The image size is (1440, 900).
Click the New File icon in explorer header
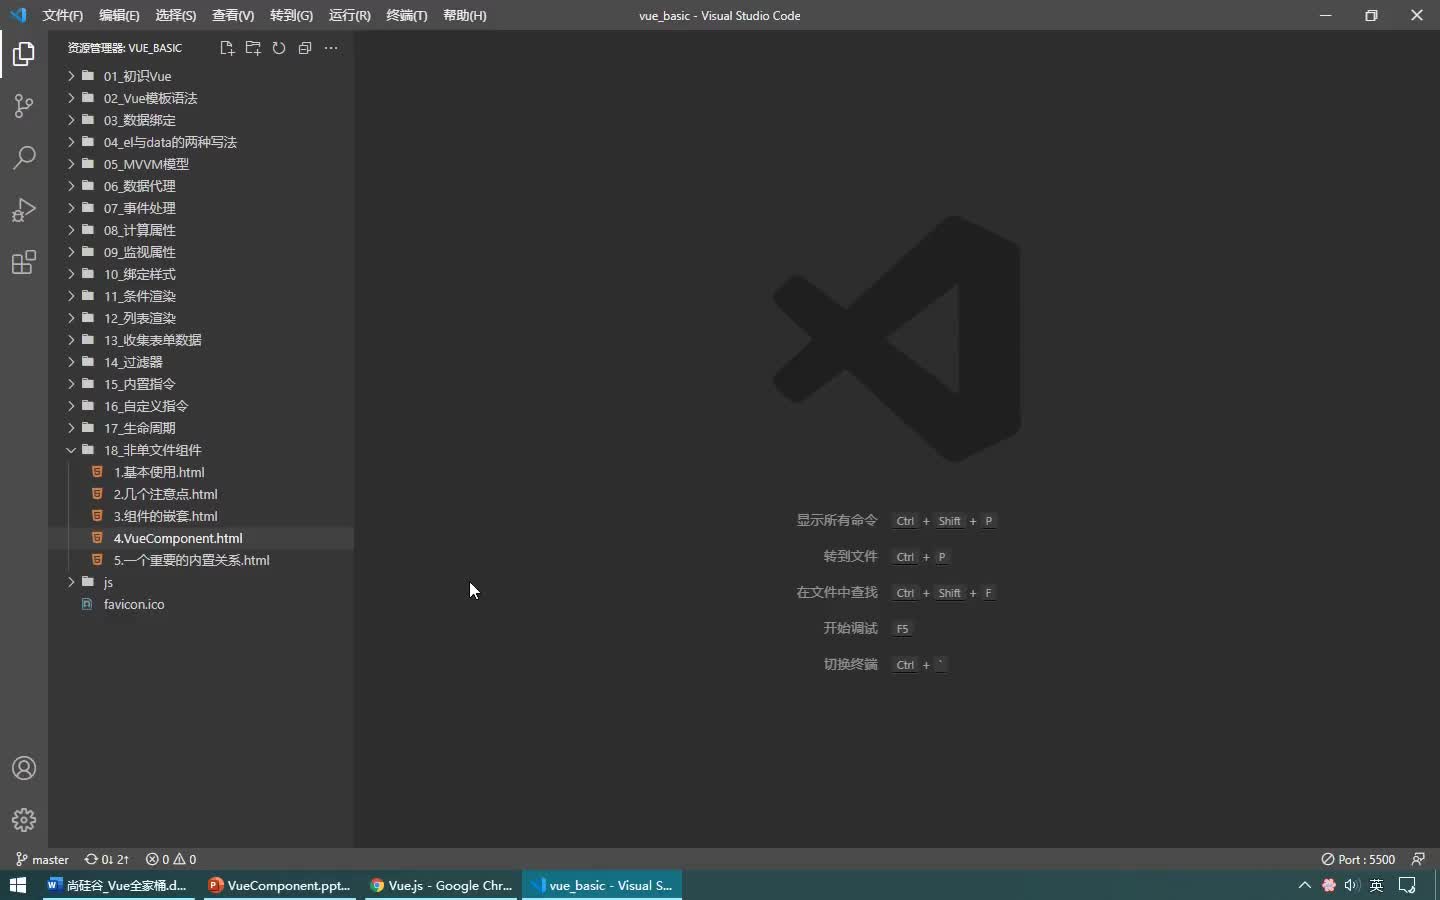pyautogui.click(x=227, y=48)
